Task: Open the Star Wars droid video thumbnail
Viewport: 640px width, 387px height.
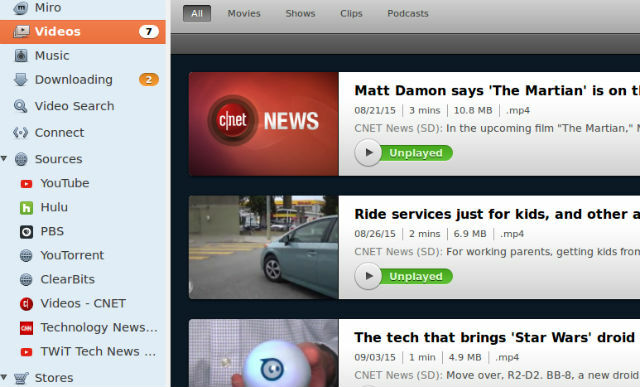Action: point(264,353)
